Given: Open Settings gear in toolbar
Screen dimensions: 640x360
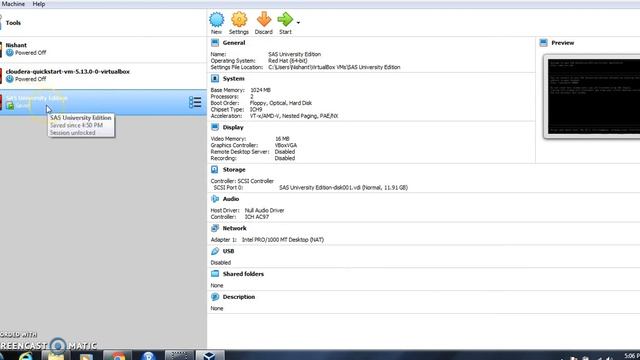Looking at the screenshot, I should (x=239, y=20).
